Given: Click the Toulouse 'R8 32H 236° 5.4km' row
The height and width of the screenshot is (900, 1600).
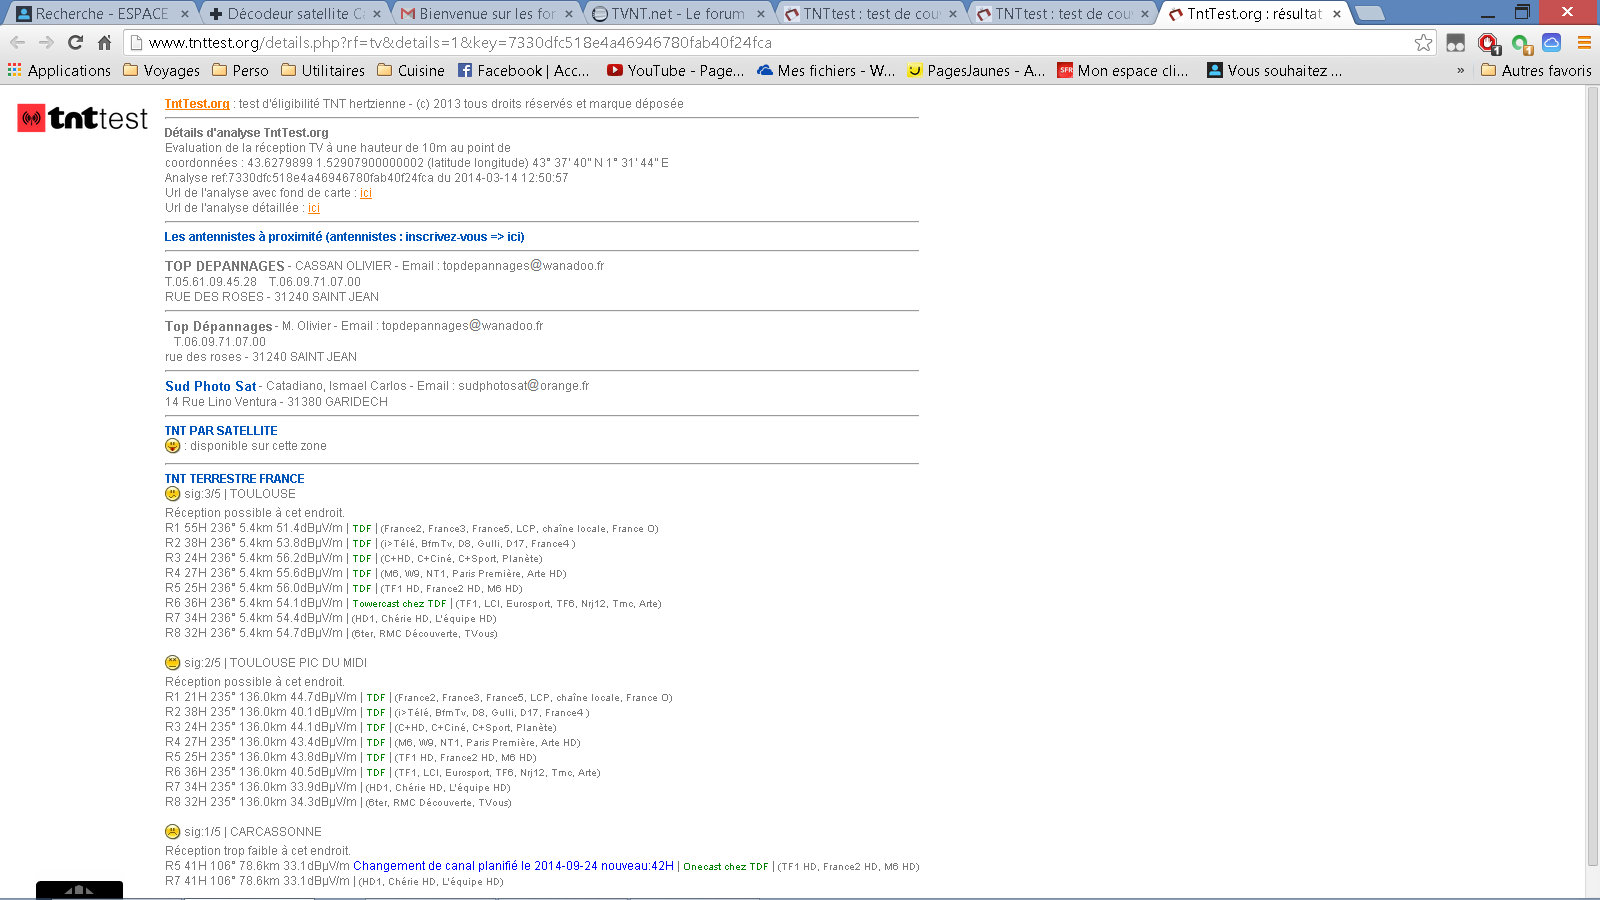Looking at the screenshot, I should click(331, 634).
